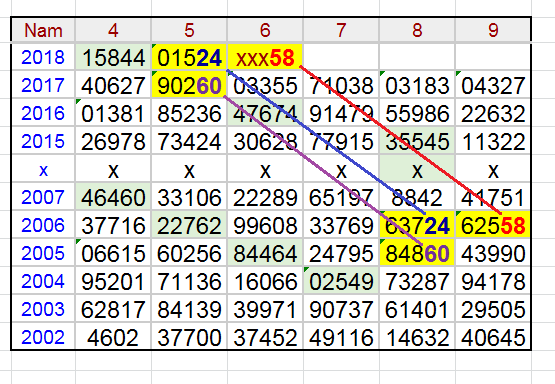Screen dimensions: 555x384
Task: Click the green cell 22762
Action: 189,225
